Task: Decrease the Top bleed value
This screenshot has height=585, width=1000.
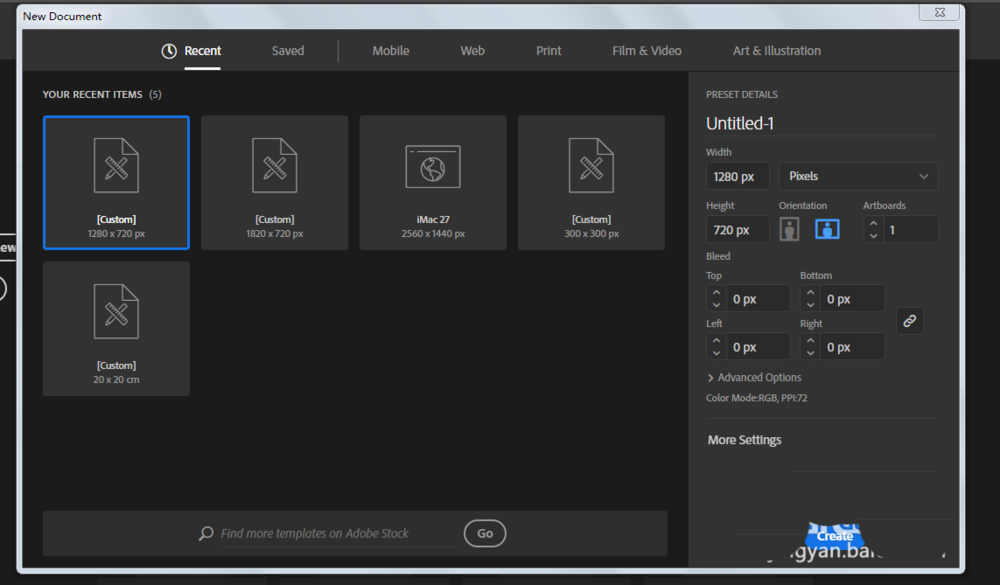Action: 716,305
